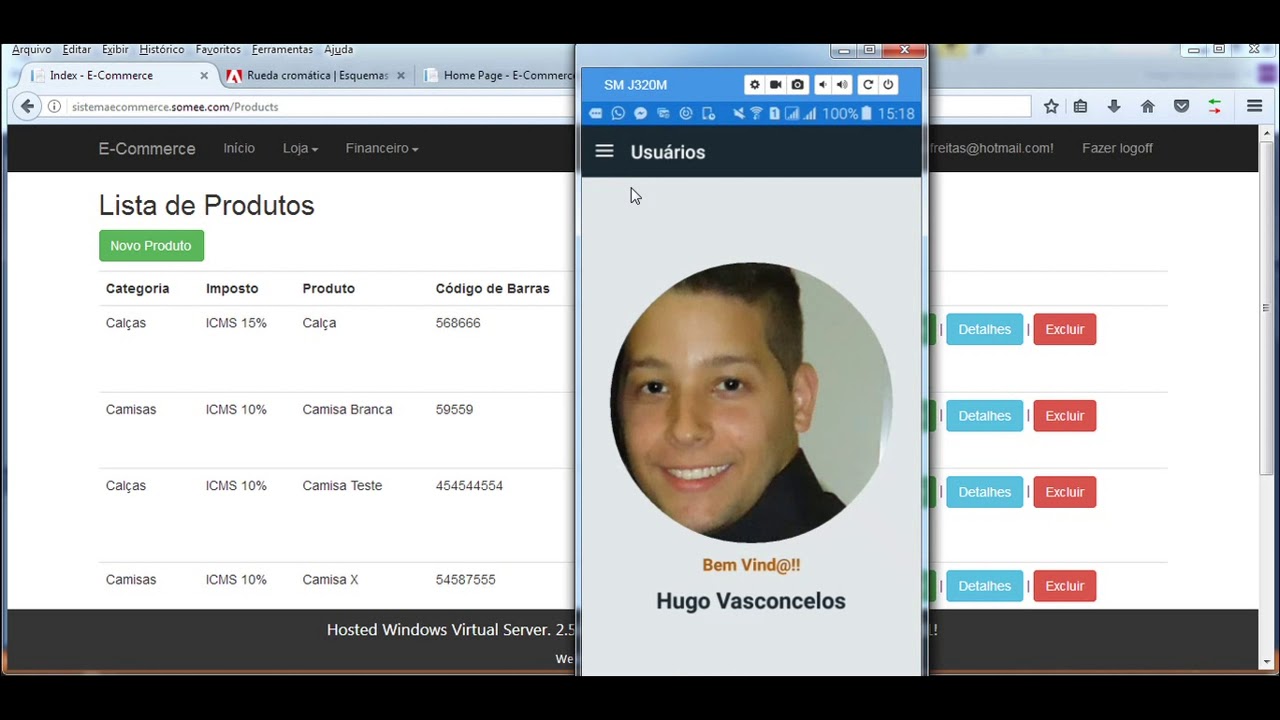Screen dimensions: 1280x720
Task: Start video recording in phone mirror toolbar
Action: pyautogui.click(x=776, y=85)
